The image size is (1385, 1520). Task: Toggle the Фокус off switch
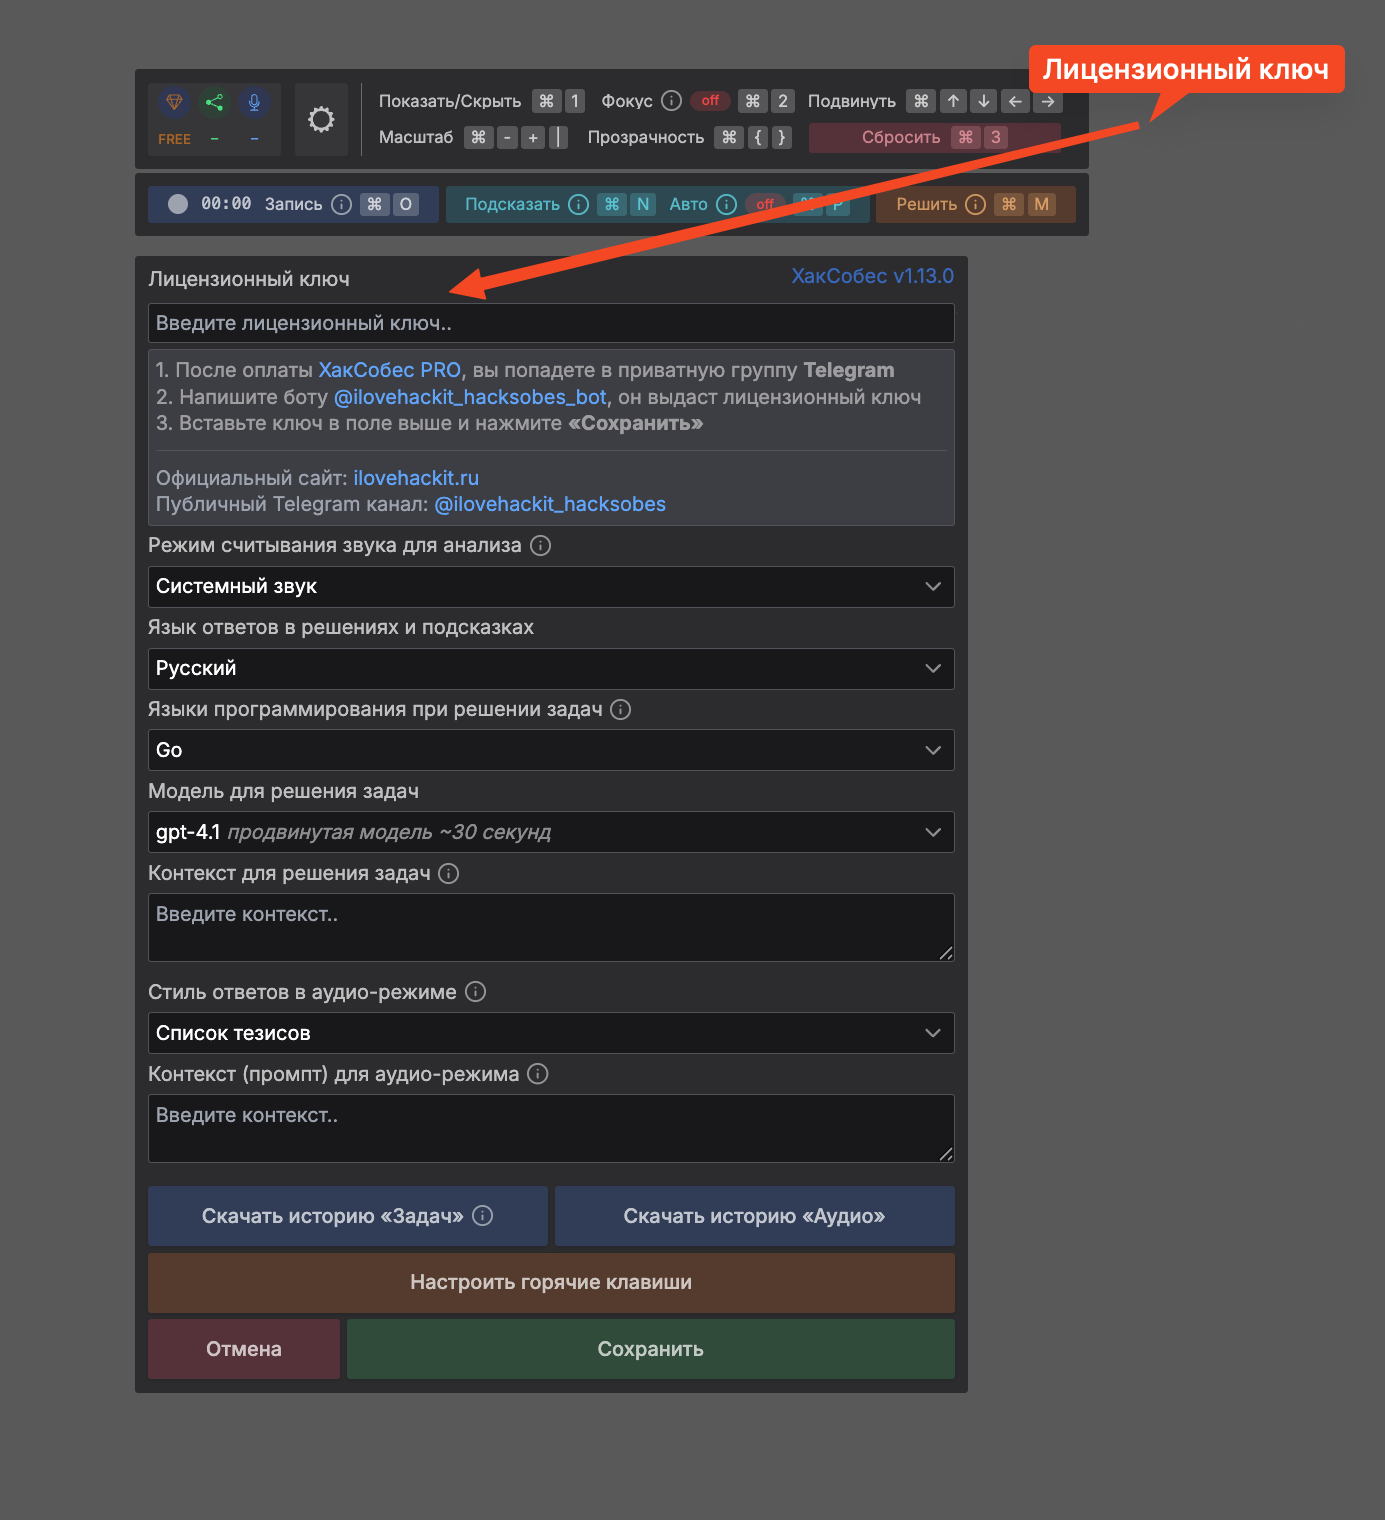pyautogui.click(x=710, y=101)
